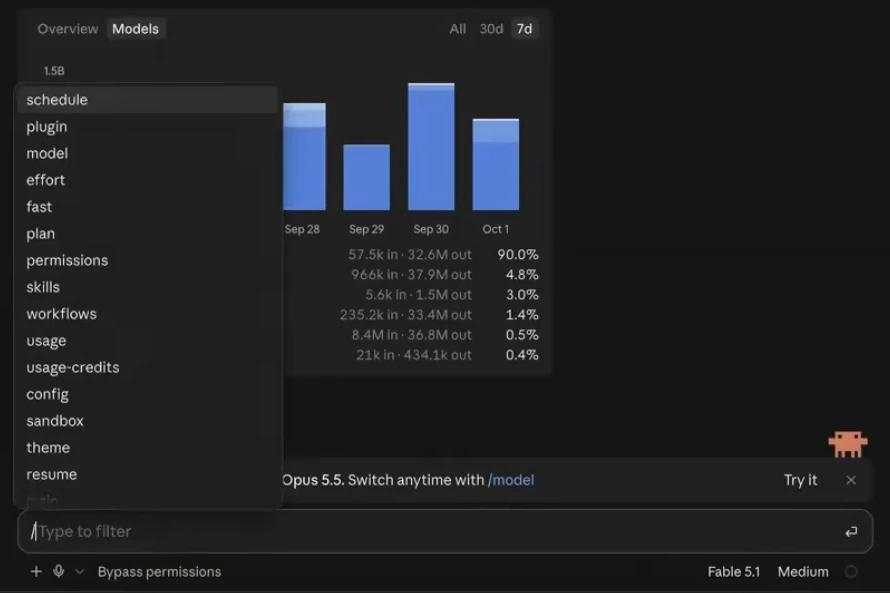Follow the /model link in banner
Viewport: 890px width, 593px height.
(511, 480)
